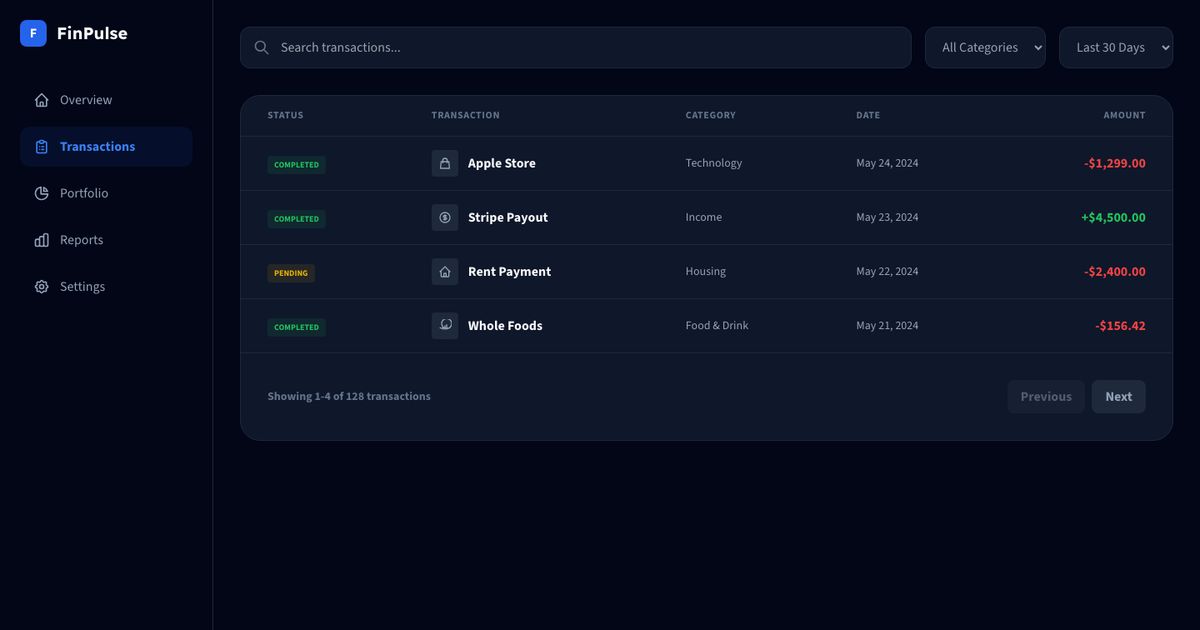The image size is (1200, 630).
Task: Click the Whole Foods merchant icon
Action: coord(445,325)
